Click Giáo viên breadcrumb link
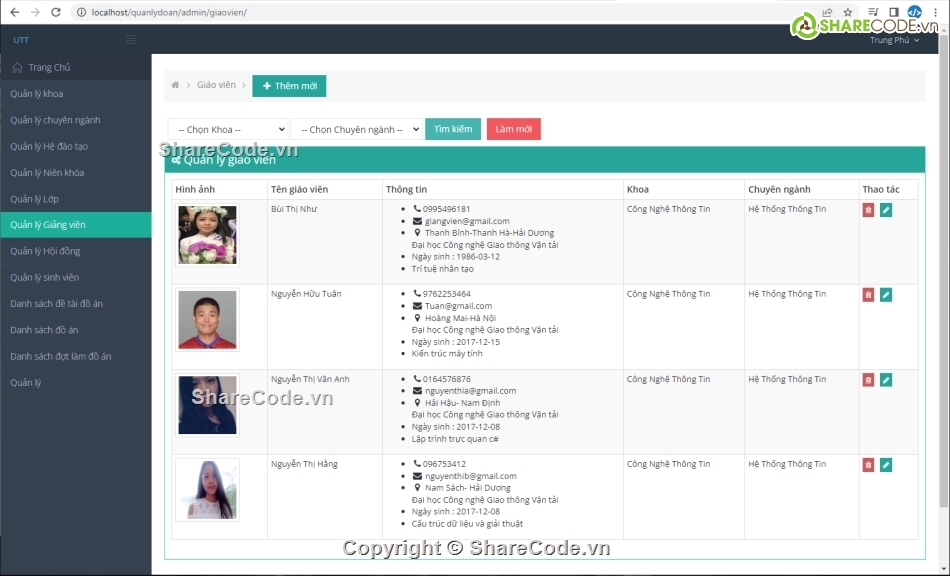 pyautogui.click(x=216, y=85)
